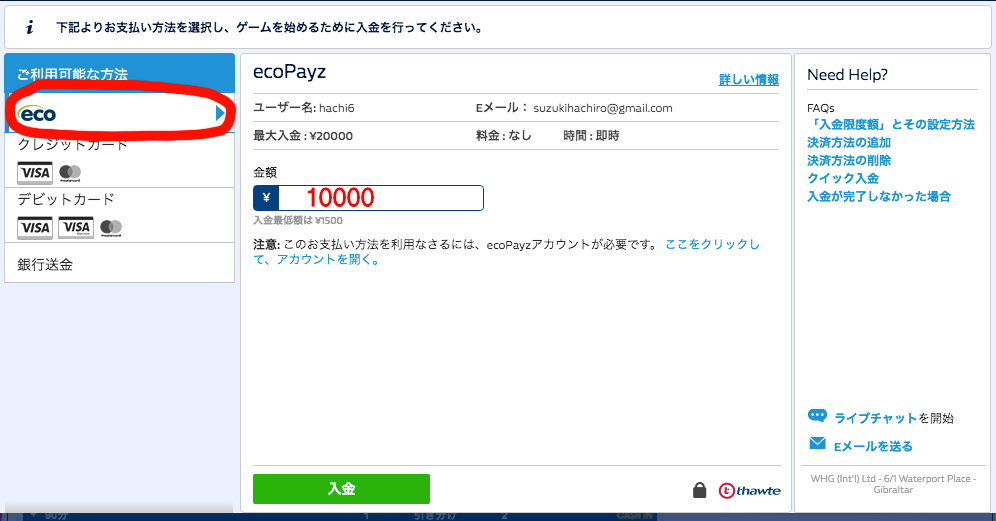Click the email envelope icon
The width and height of the screenshot is (996, 521).
click(x=817, y=444)
